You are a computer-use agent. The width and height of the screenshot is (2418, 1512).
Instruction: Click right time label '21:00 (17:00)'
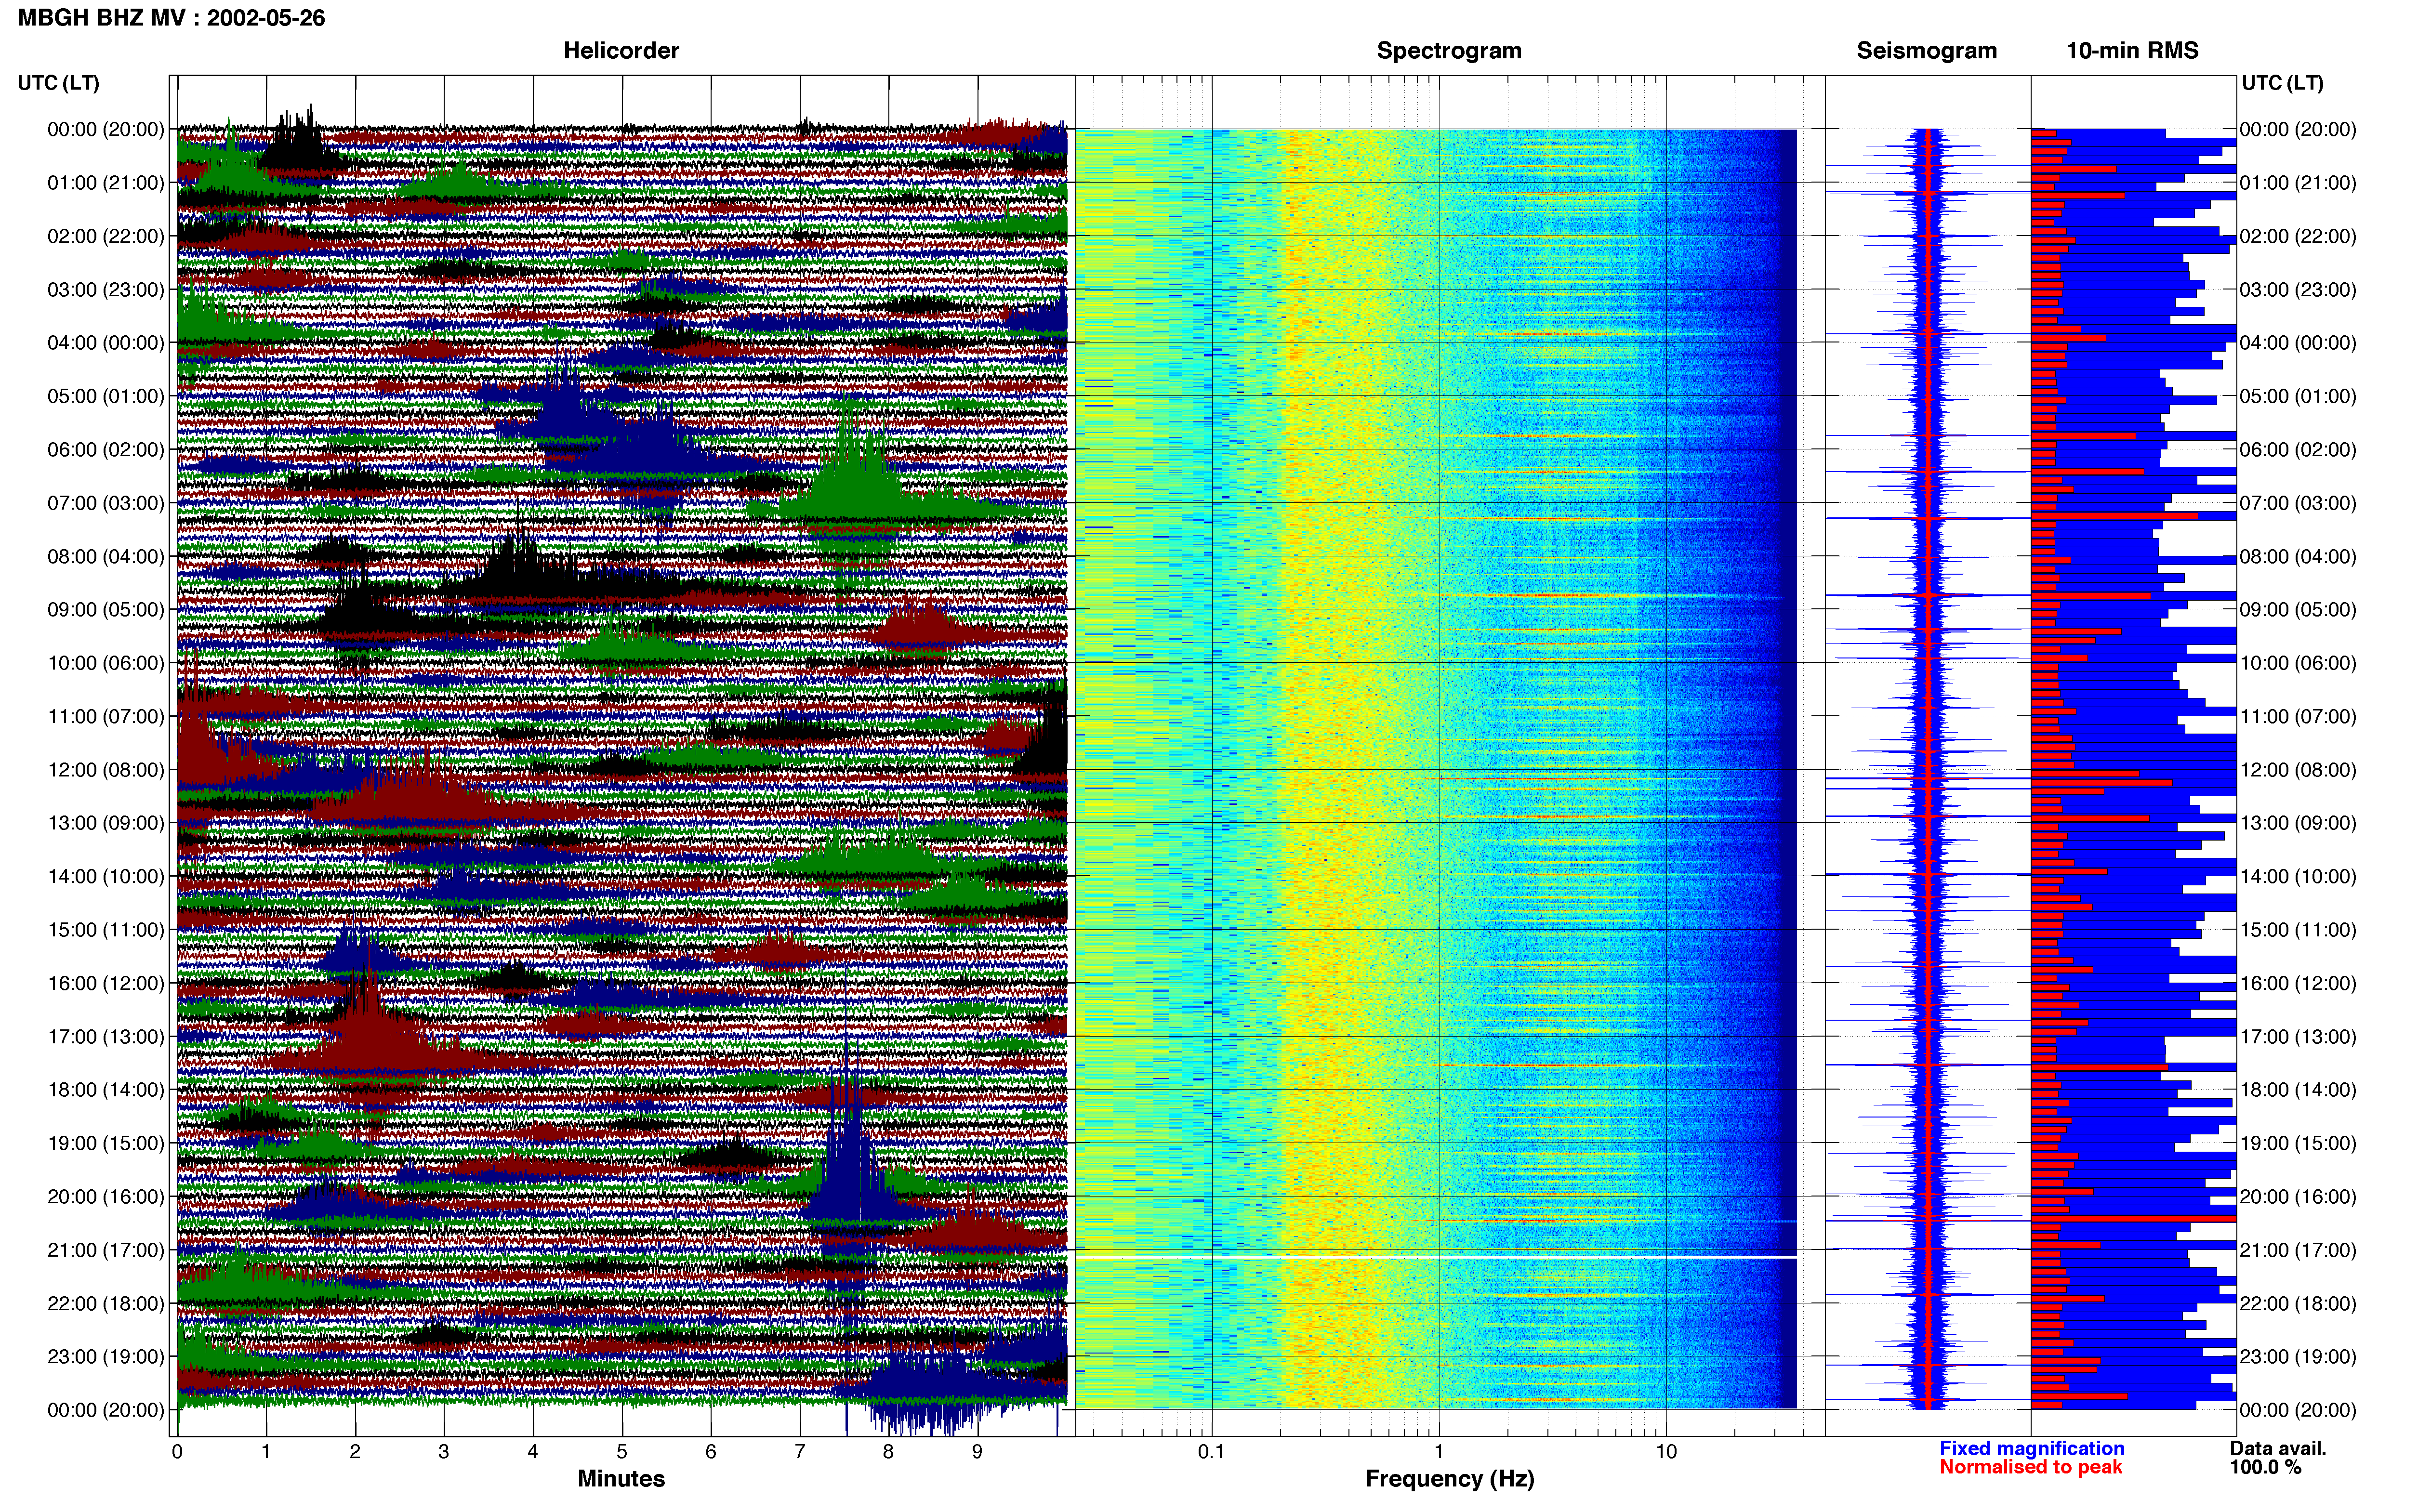pos(2298,1250)
